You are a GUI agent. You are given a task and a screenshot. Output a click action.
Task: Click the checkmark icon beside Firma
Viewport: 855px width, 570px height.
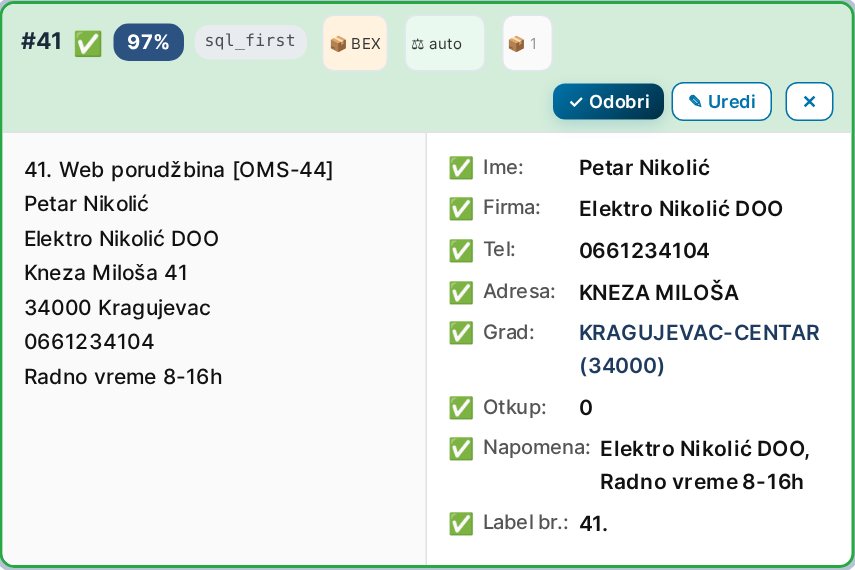(x=461, y=208)
